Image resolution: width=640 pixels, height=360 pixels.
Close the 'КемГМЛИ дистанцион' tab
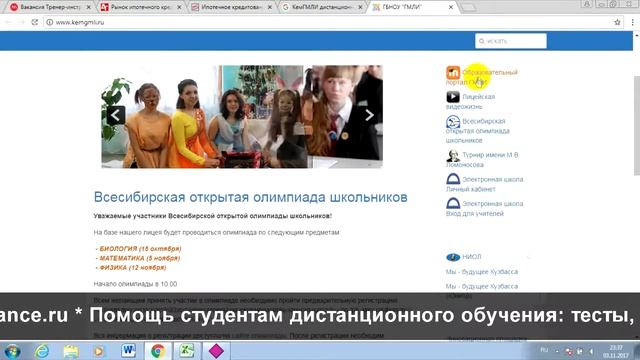(360, 7)
